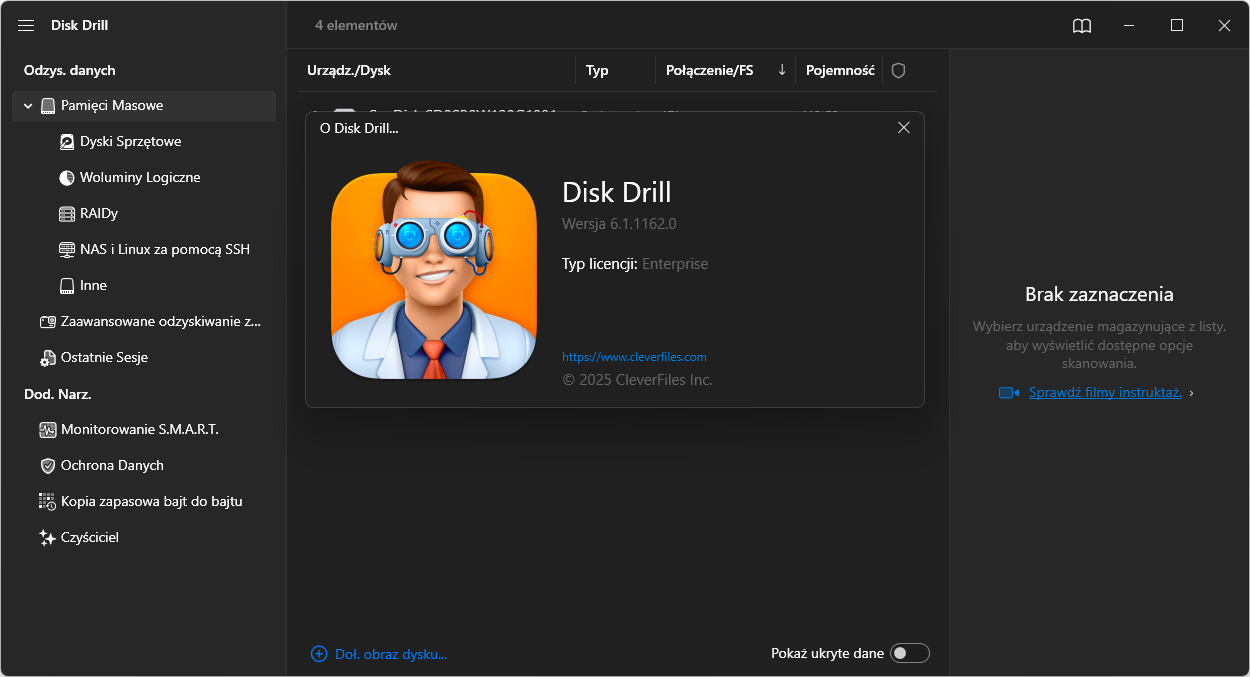This screenshot has width=1250, height=677.
Task: Open Kopia zapasowa bajt do bajtu
Action: [x=151, y=502]
